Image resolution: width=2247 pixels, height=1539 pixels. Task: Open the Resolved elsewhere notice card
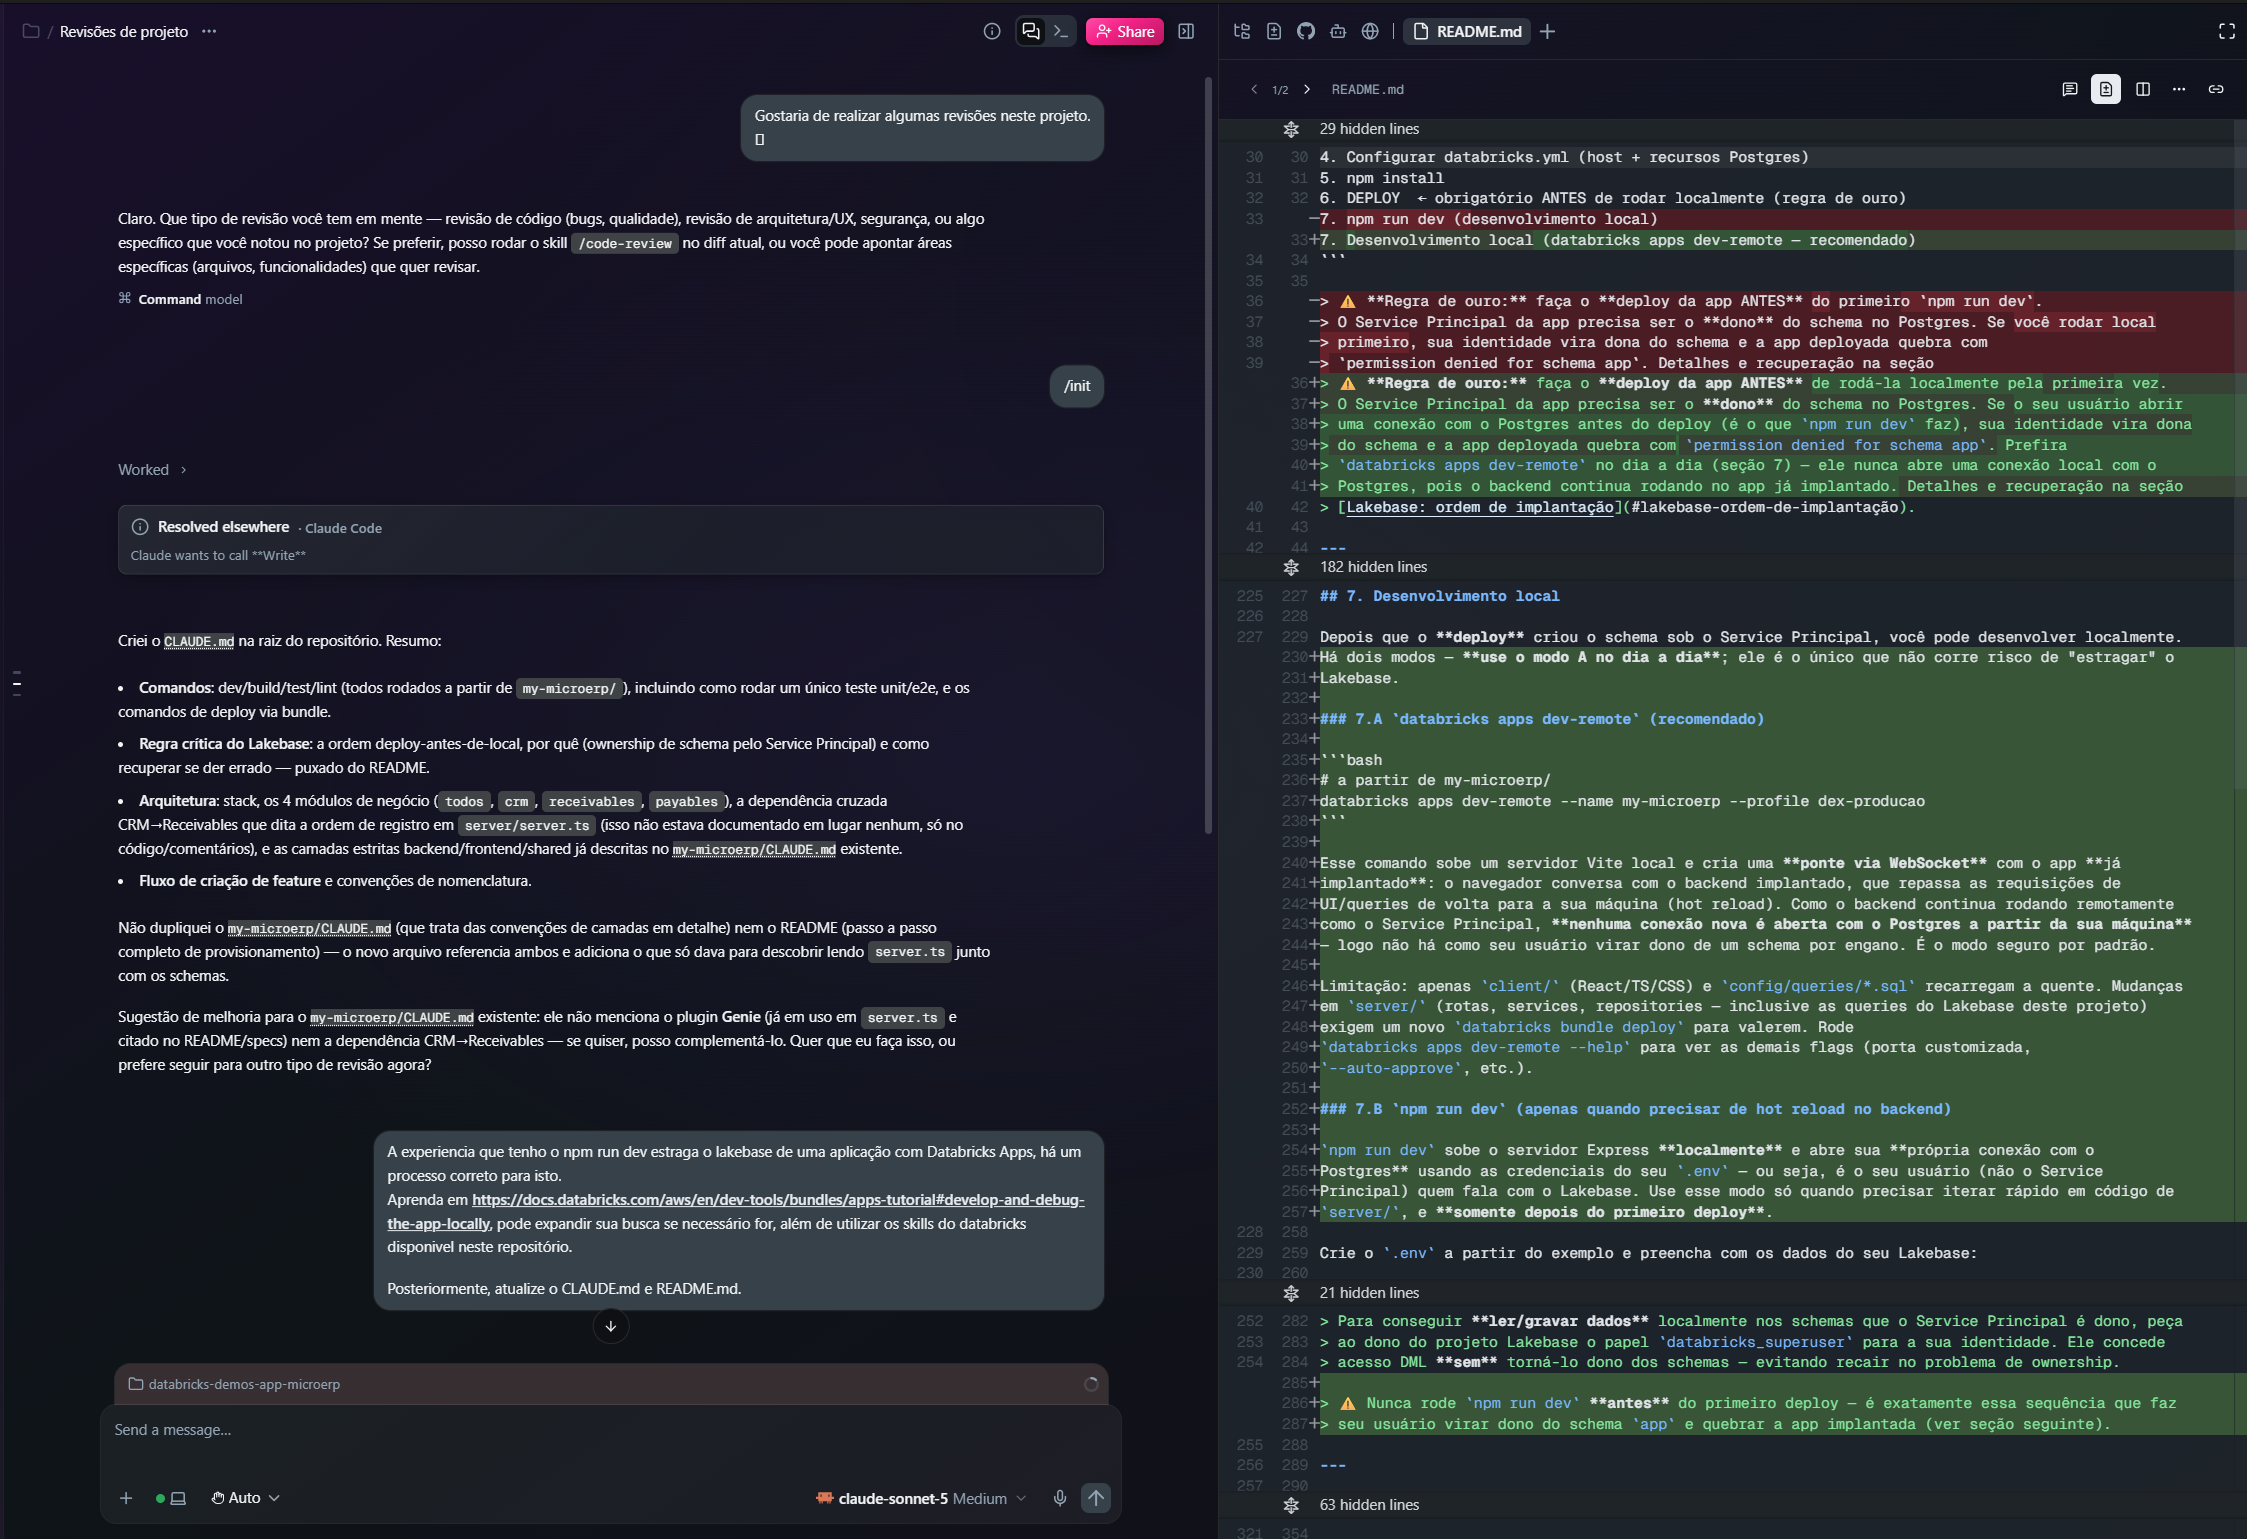(x=610, y=540)
